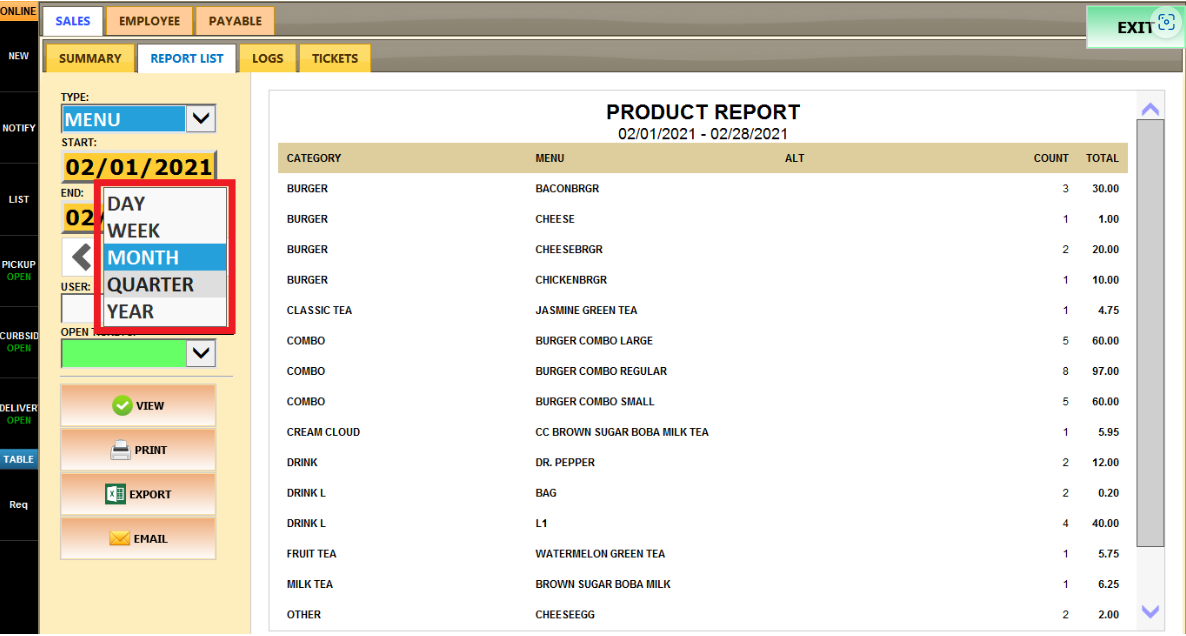Click the envelope icon on Email
Viewport: 1186px width, 636px height.
click(x=120, y=538)
